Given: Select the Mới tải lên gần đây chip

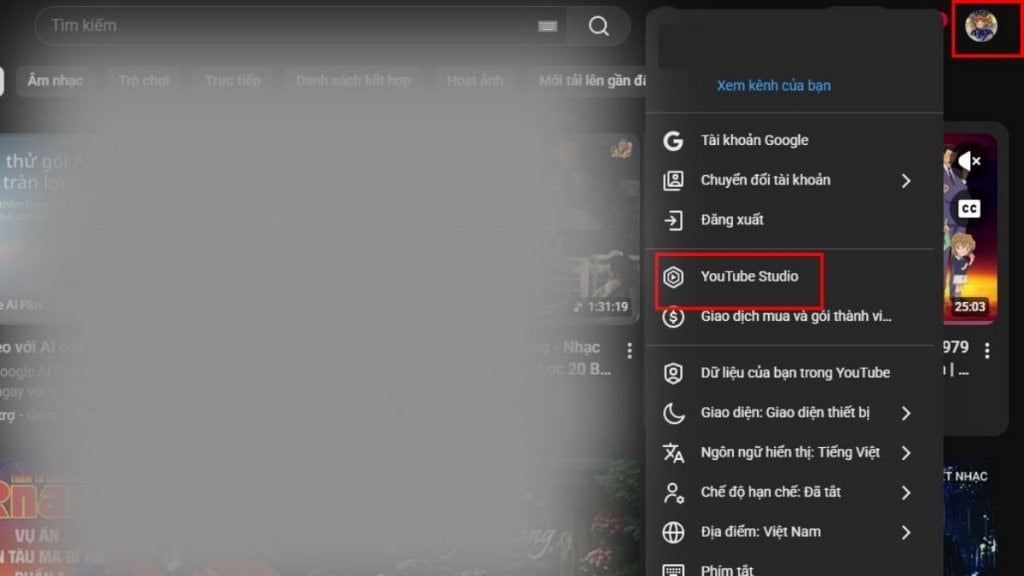Looking at the screenshot, I should tap(588, 81).
